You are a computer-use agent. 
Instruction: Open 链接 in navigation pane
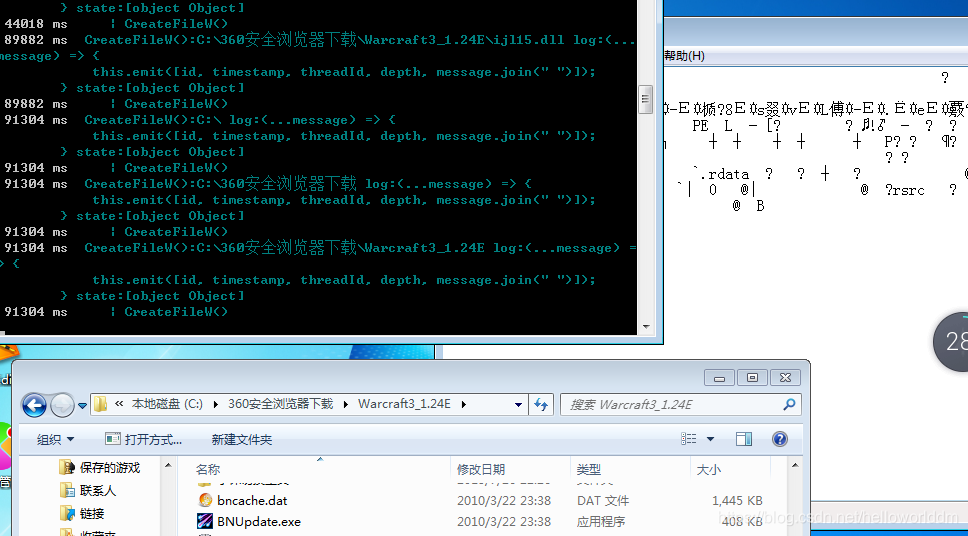[82, 513]
